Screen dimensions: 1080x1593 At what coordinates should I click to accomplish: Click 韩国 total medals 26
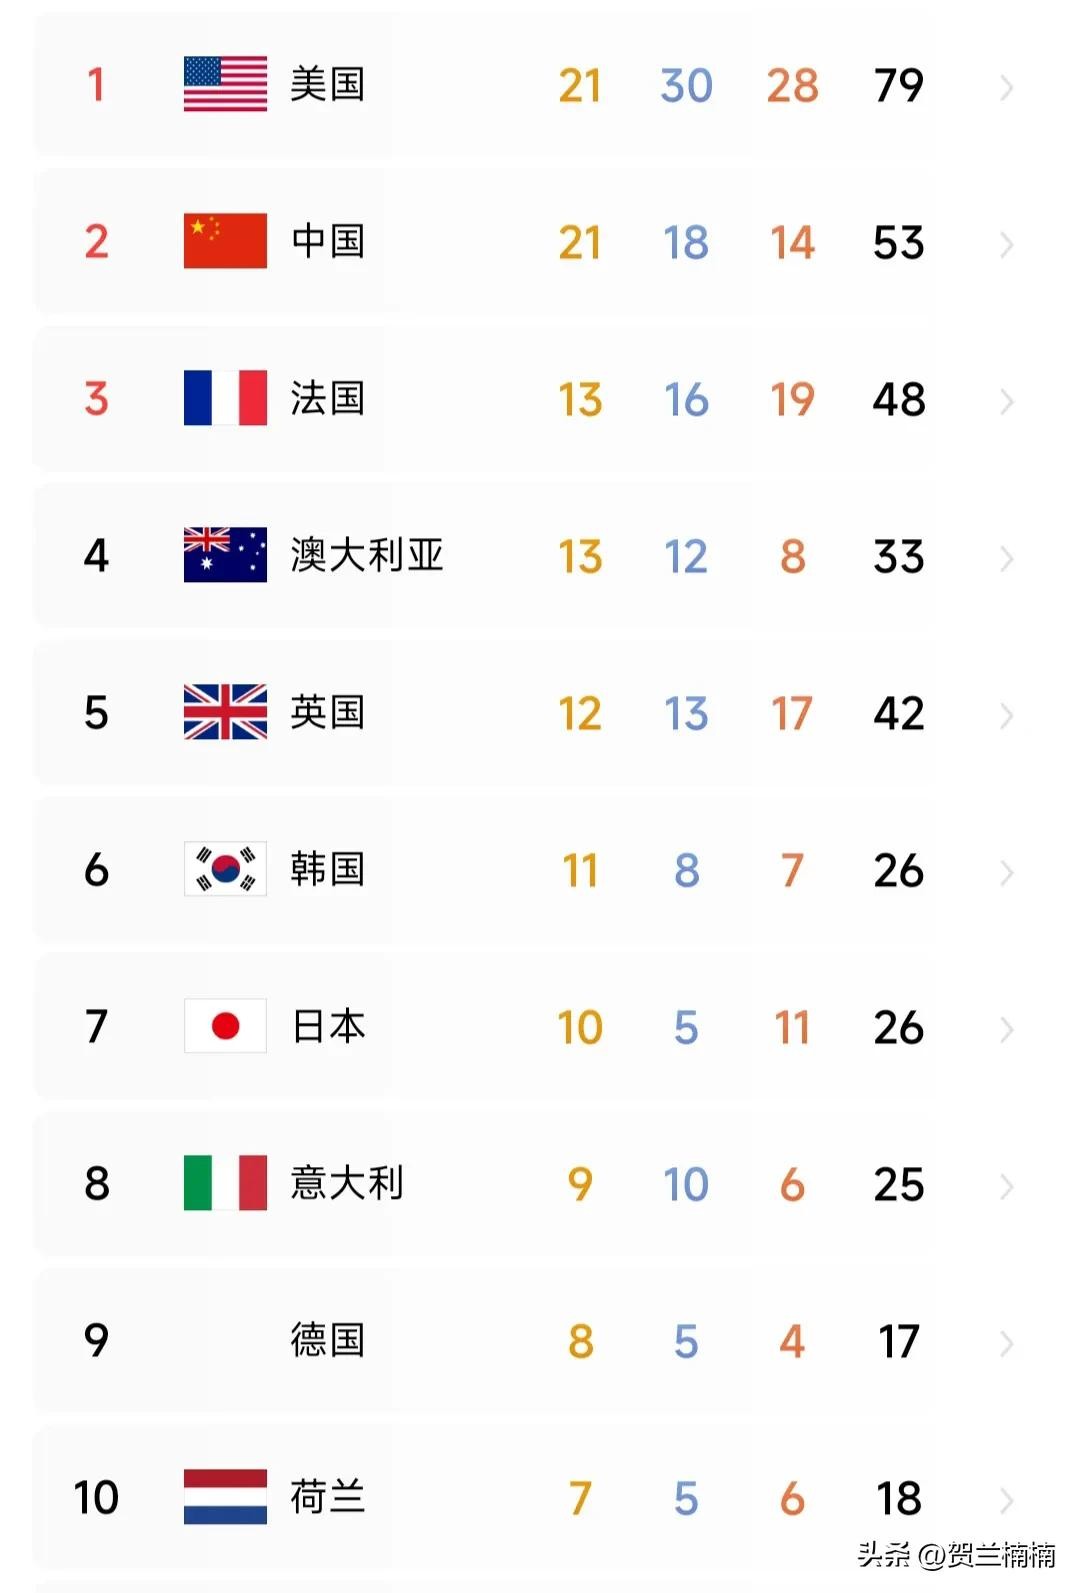898,871
